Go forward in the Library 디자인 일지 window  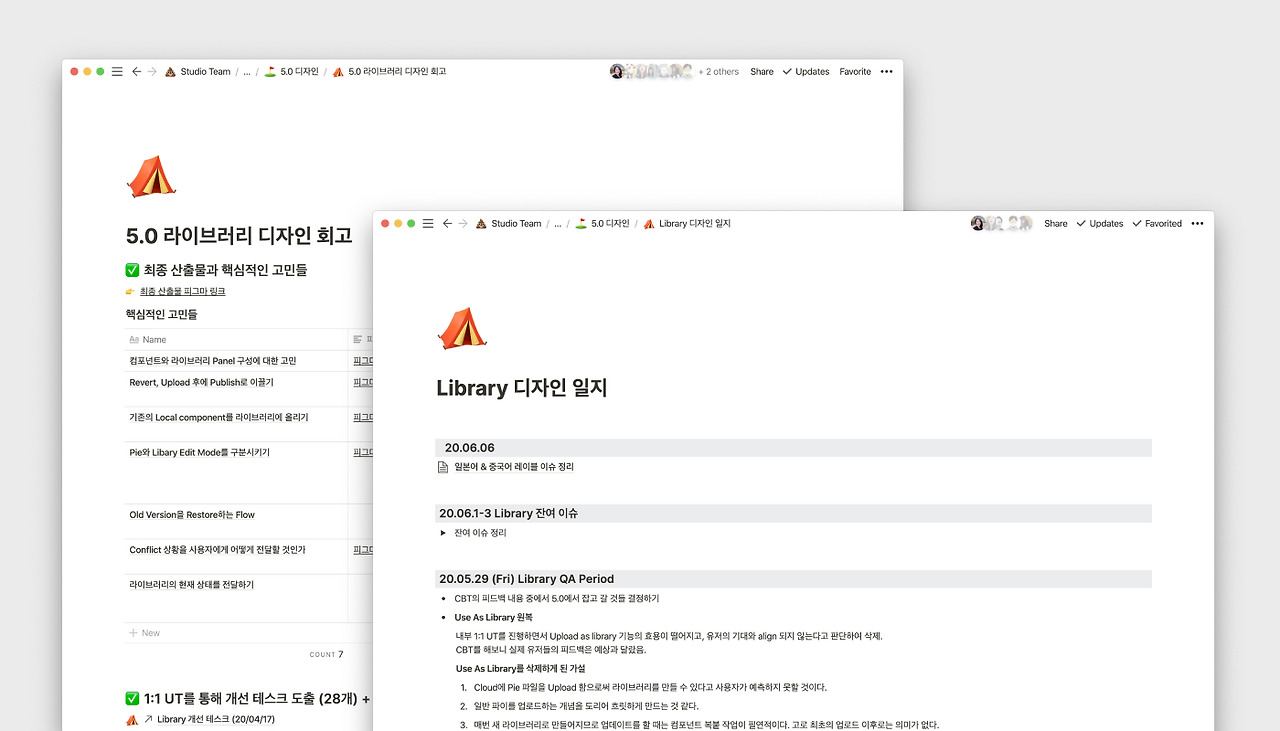463,224
